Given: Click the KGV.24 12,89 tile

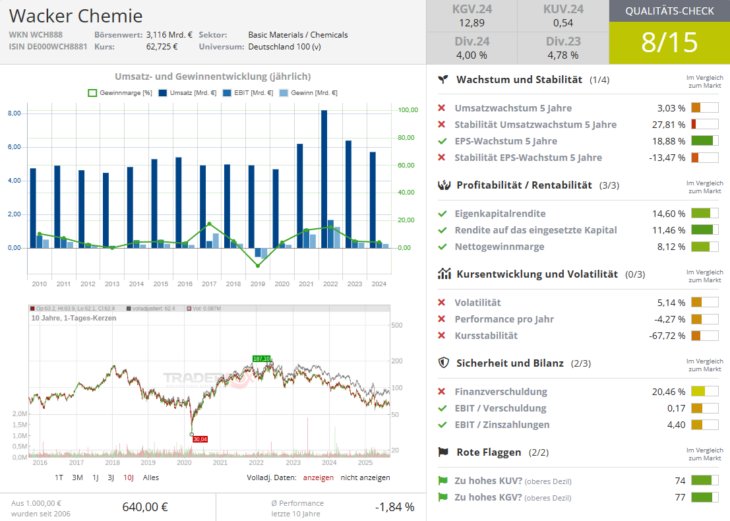Looking at the screenshot, I should tap(472, 16).
